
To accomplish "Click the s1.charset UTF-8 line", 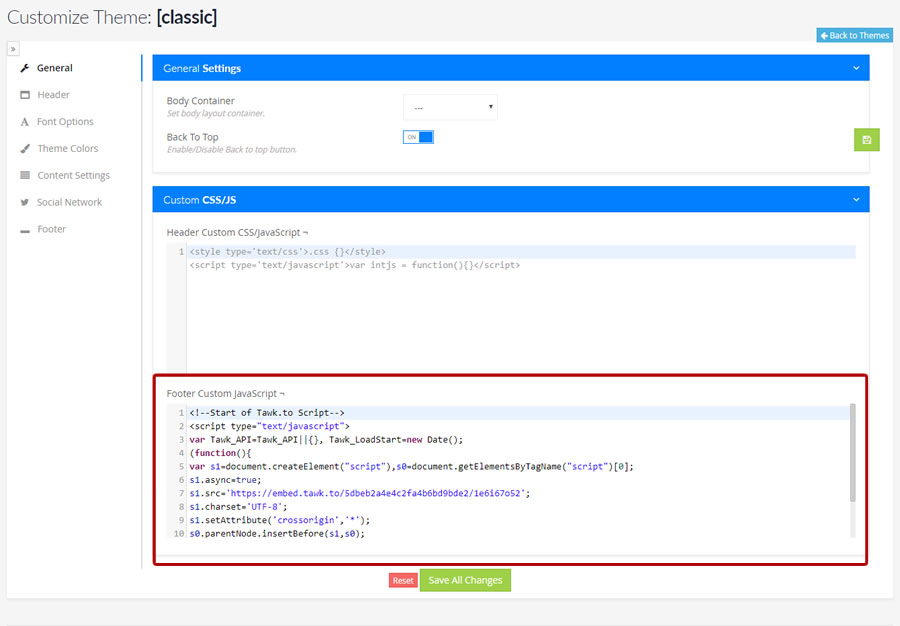I will tap(238, 507).
